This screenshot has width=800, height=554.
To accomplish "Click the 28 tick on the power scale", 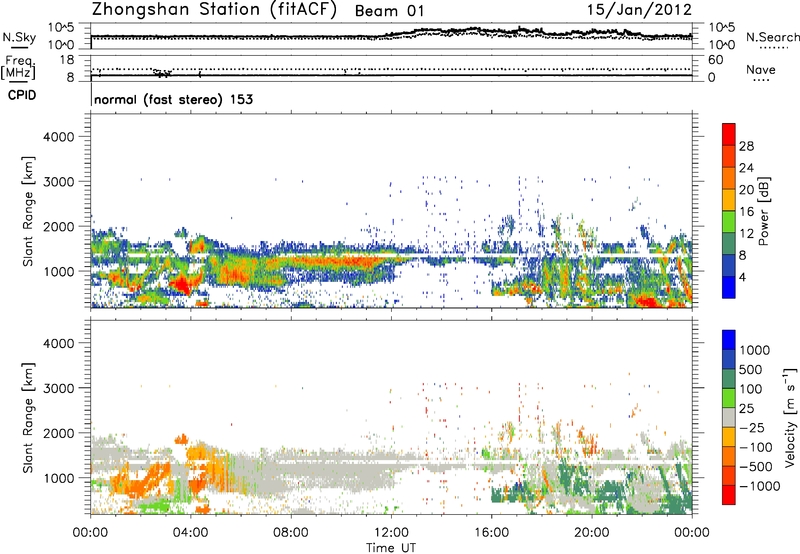I will (746, 146).
